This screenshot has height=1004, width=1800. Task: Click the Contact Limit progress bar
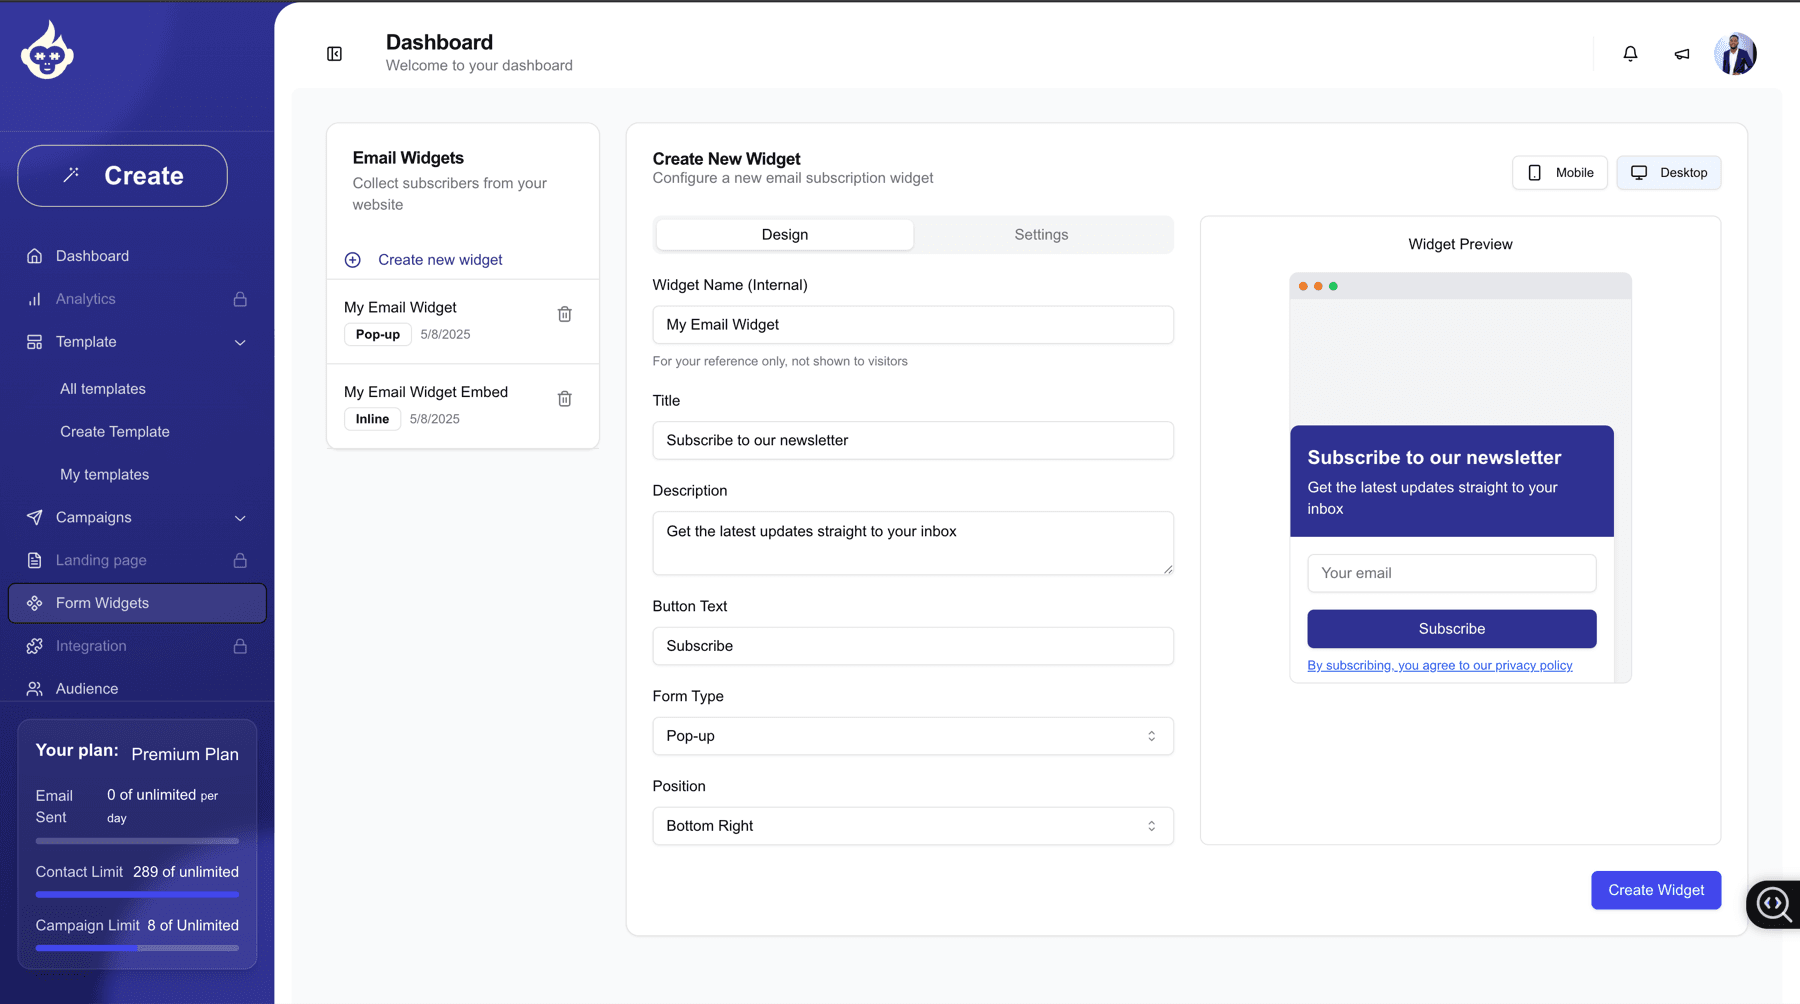pyautogui.click(x=137, y=894)
